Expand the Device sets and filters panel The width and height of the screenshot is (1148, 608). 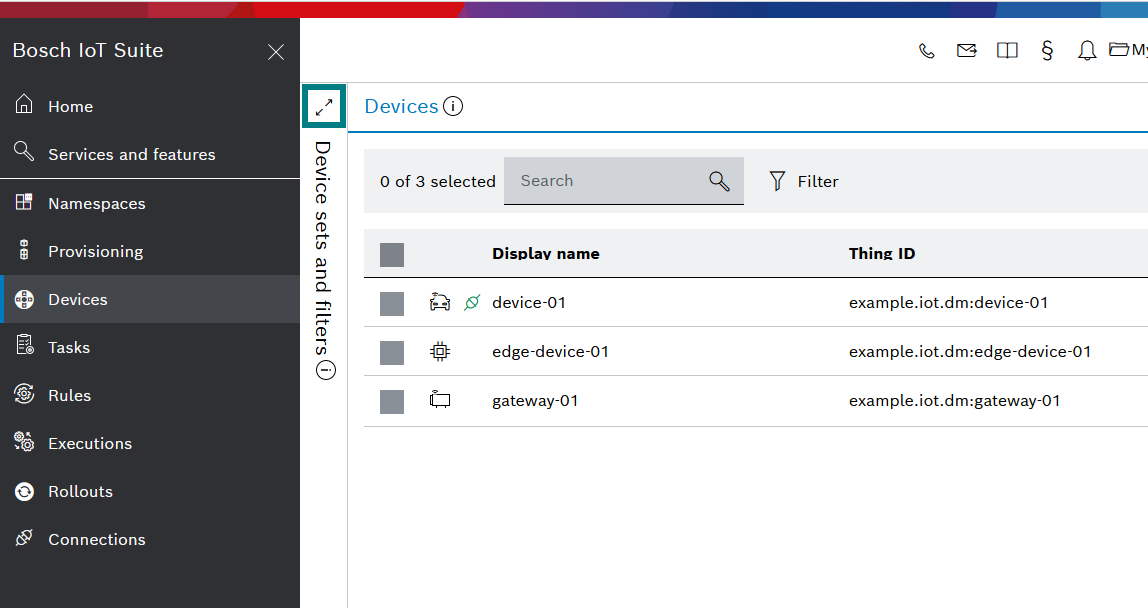[x=324, y=108]
